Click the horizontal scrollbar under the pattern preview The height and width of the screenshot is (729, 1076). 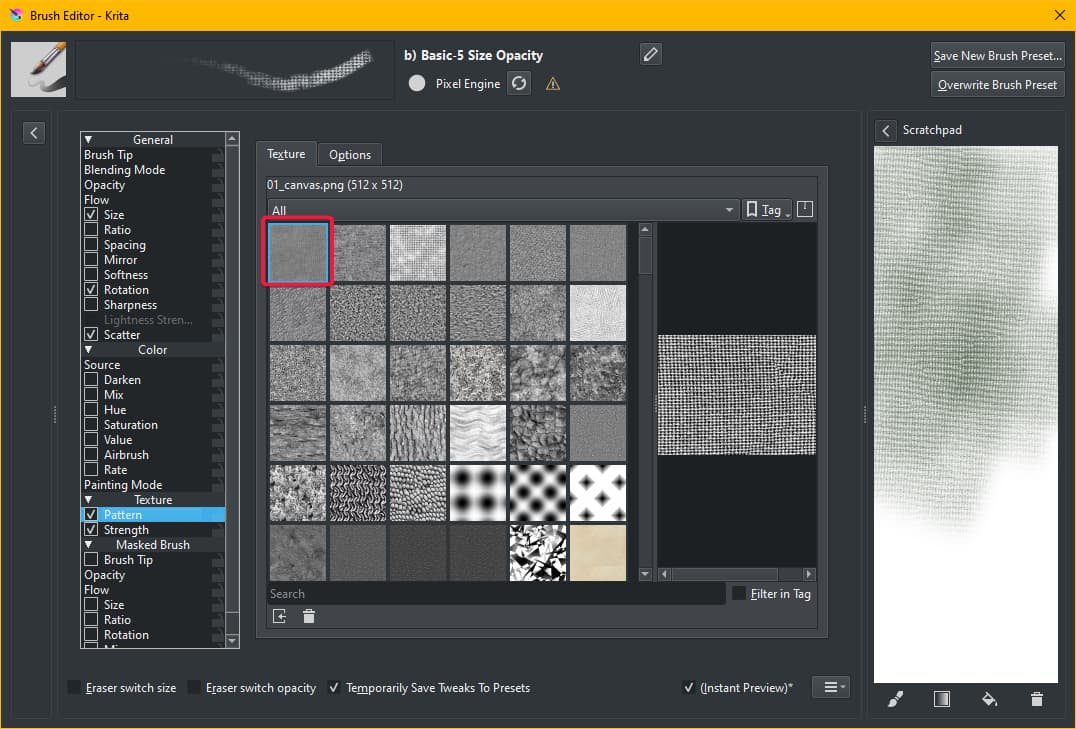[736, 575]
